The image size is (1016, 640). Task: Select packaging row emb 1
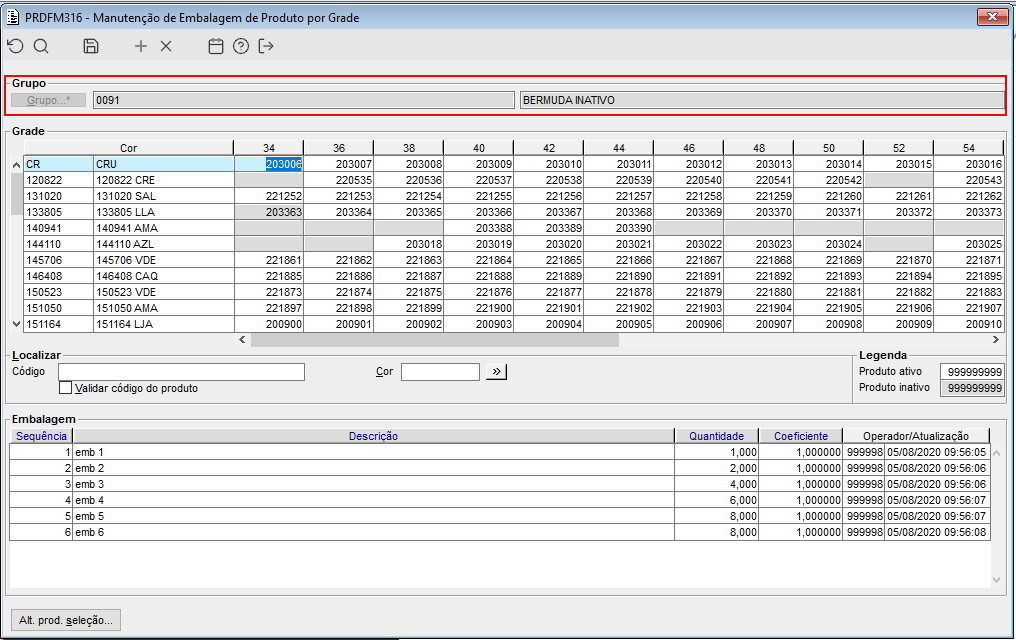[500, 452]
